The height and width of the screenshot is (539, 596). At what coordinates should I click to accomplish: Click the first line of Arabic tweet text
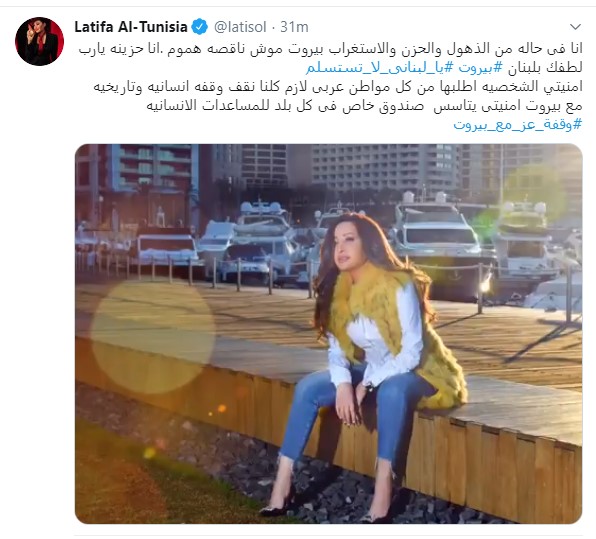[330, 49]
